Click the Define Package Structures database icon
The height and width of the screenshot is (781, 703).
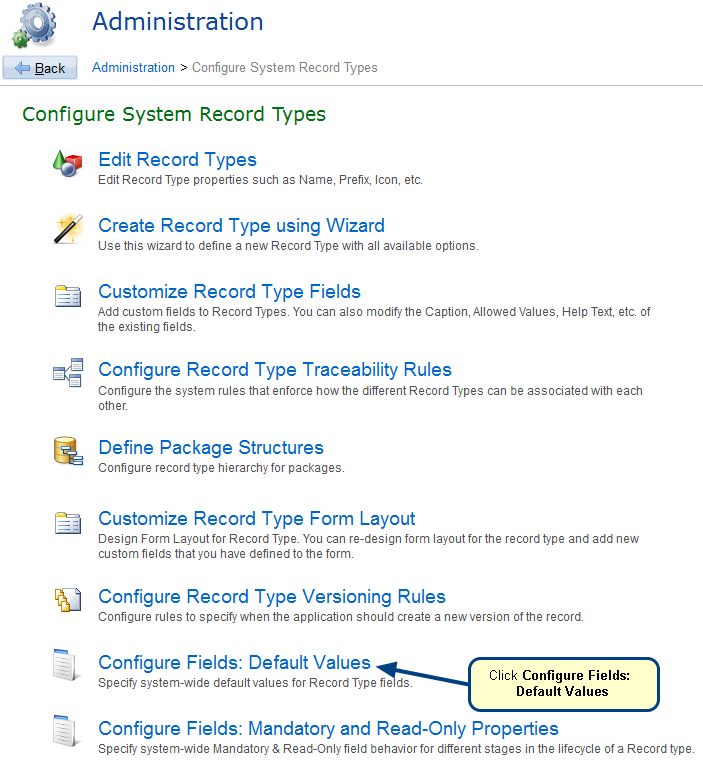[66, 452]
